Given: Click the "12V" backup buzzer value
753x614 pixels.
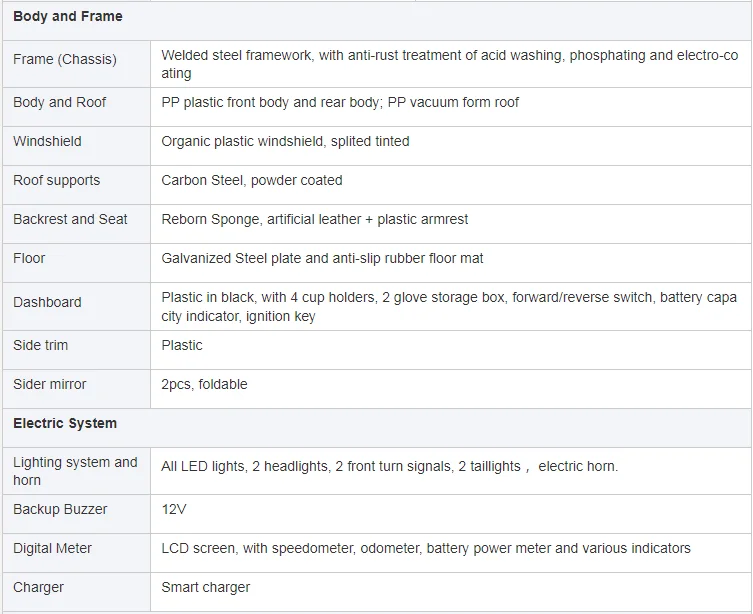Looking at the screenshot, I should 174,510.
